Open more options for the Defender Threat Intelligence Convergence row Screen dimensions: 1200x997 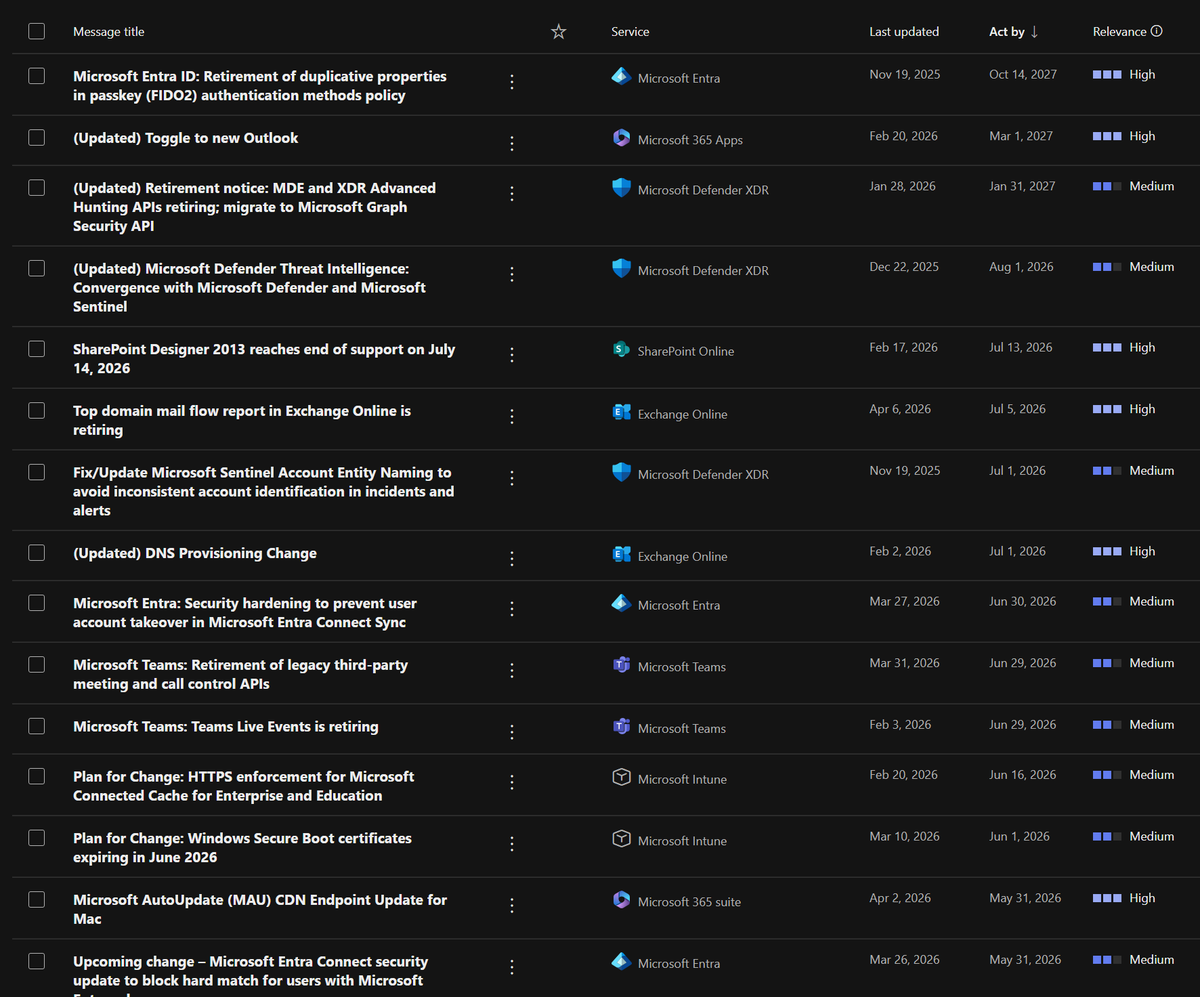(x=512, y=274)
